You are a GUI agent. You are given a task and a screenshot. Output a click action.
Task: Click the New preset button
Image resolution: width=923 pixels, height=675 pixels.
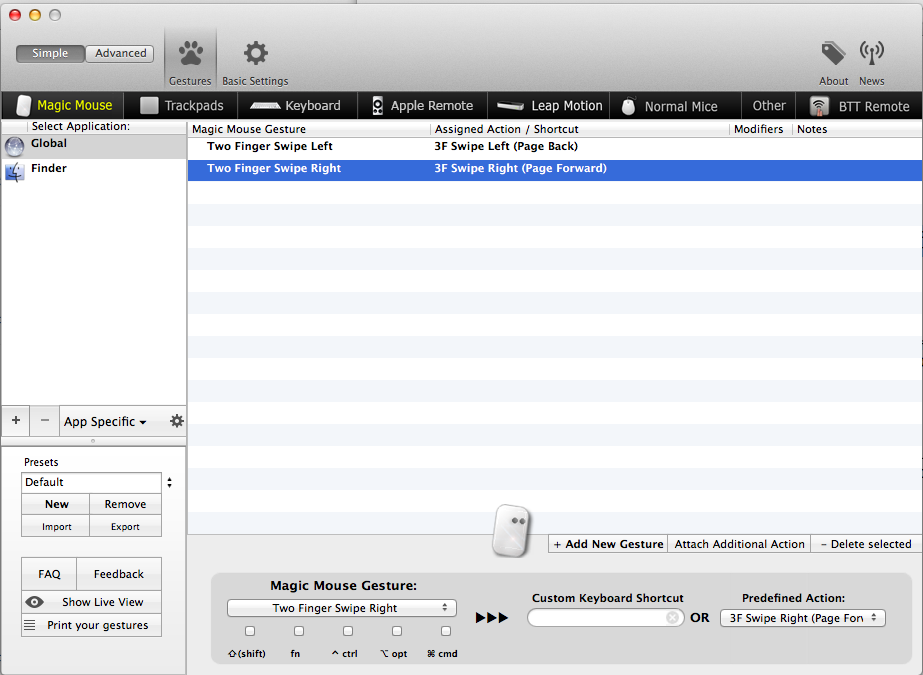pos(56,504)
